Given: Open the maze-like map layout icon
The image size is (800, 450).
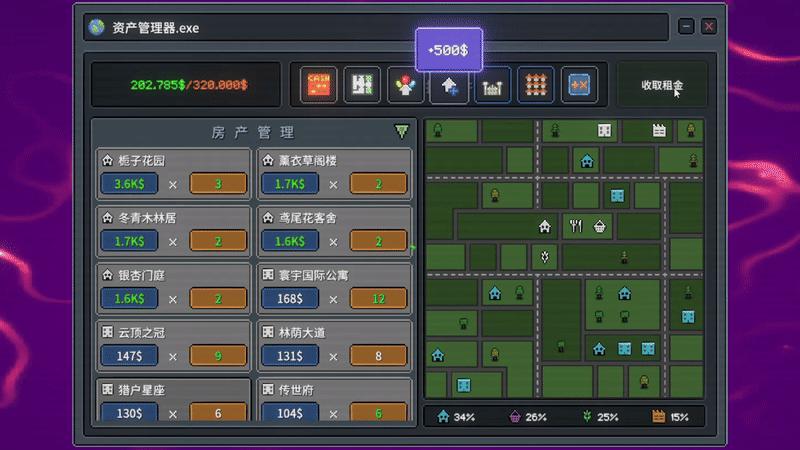Looking at the screenshot, I should (x=362, y=86).
